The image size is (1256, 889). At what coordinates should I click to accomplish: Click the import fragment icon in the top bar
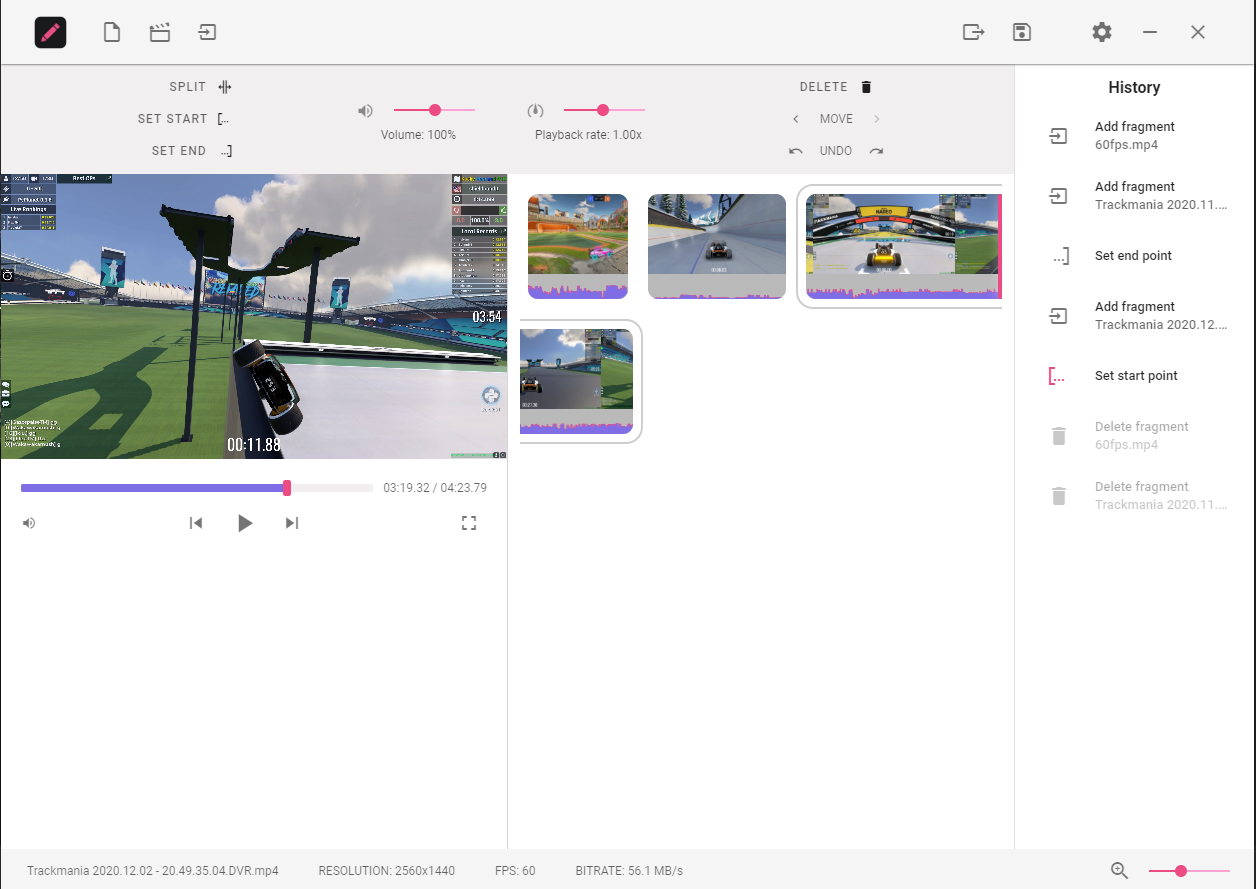pos(207,32)
